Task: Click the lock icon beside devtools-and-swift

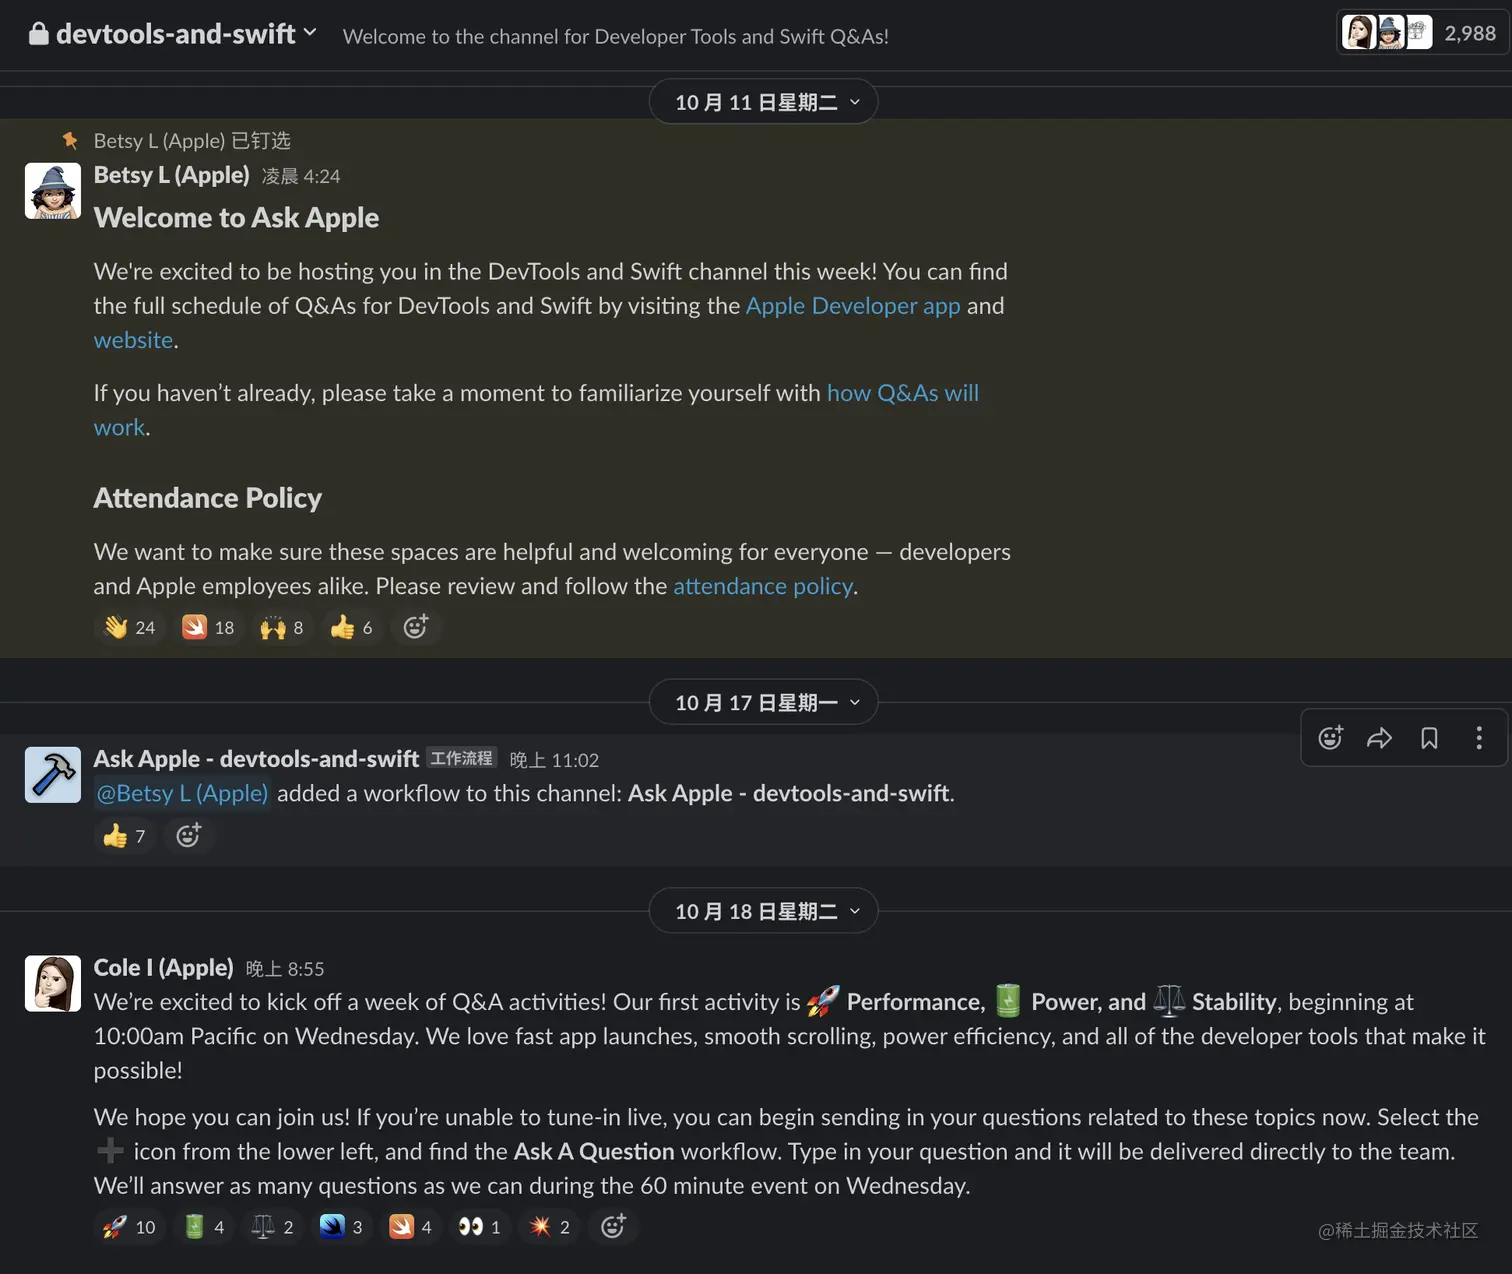Action: pyautogui.click(x=38, y=33)
